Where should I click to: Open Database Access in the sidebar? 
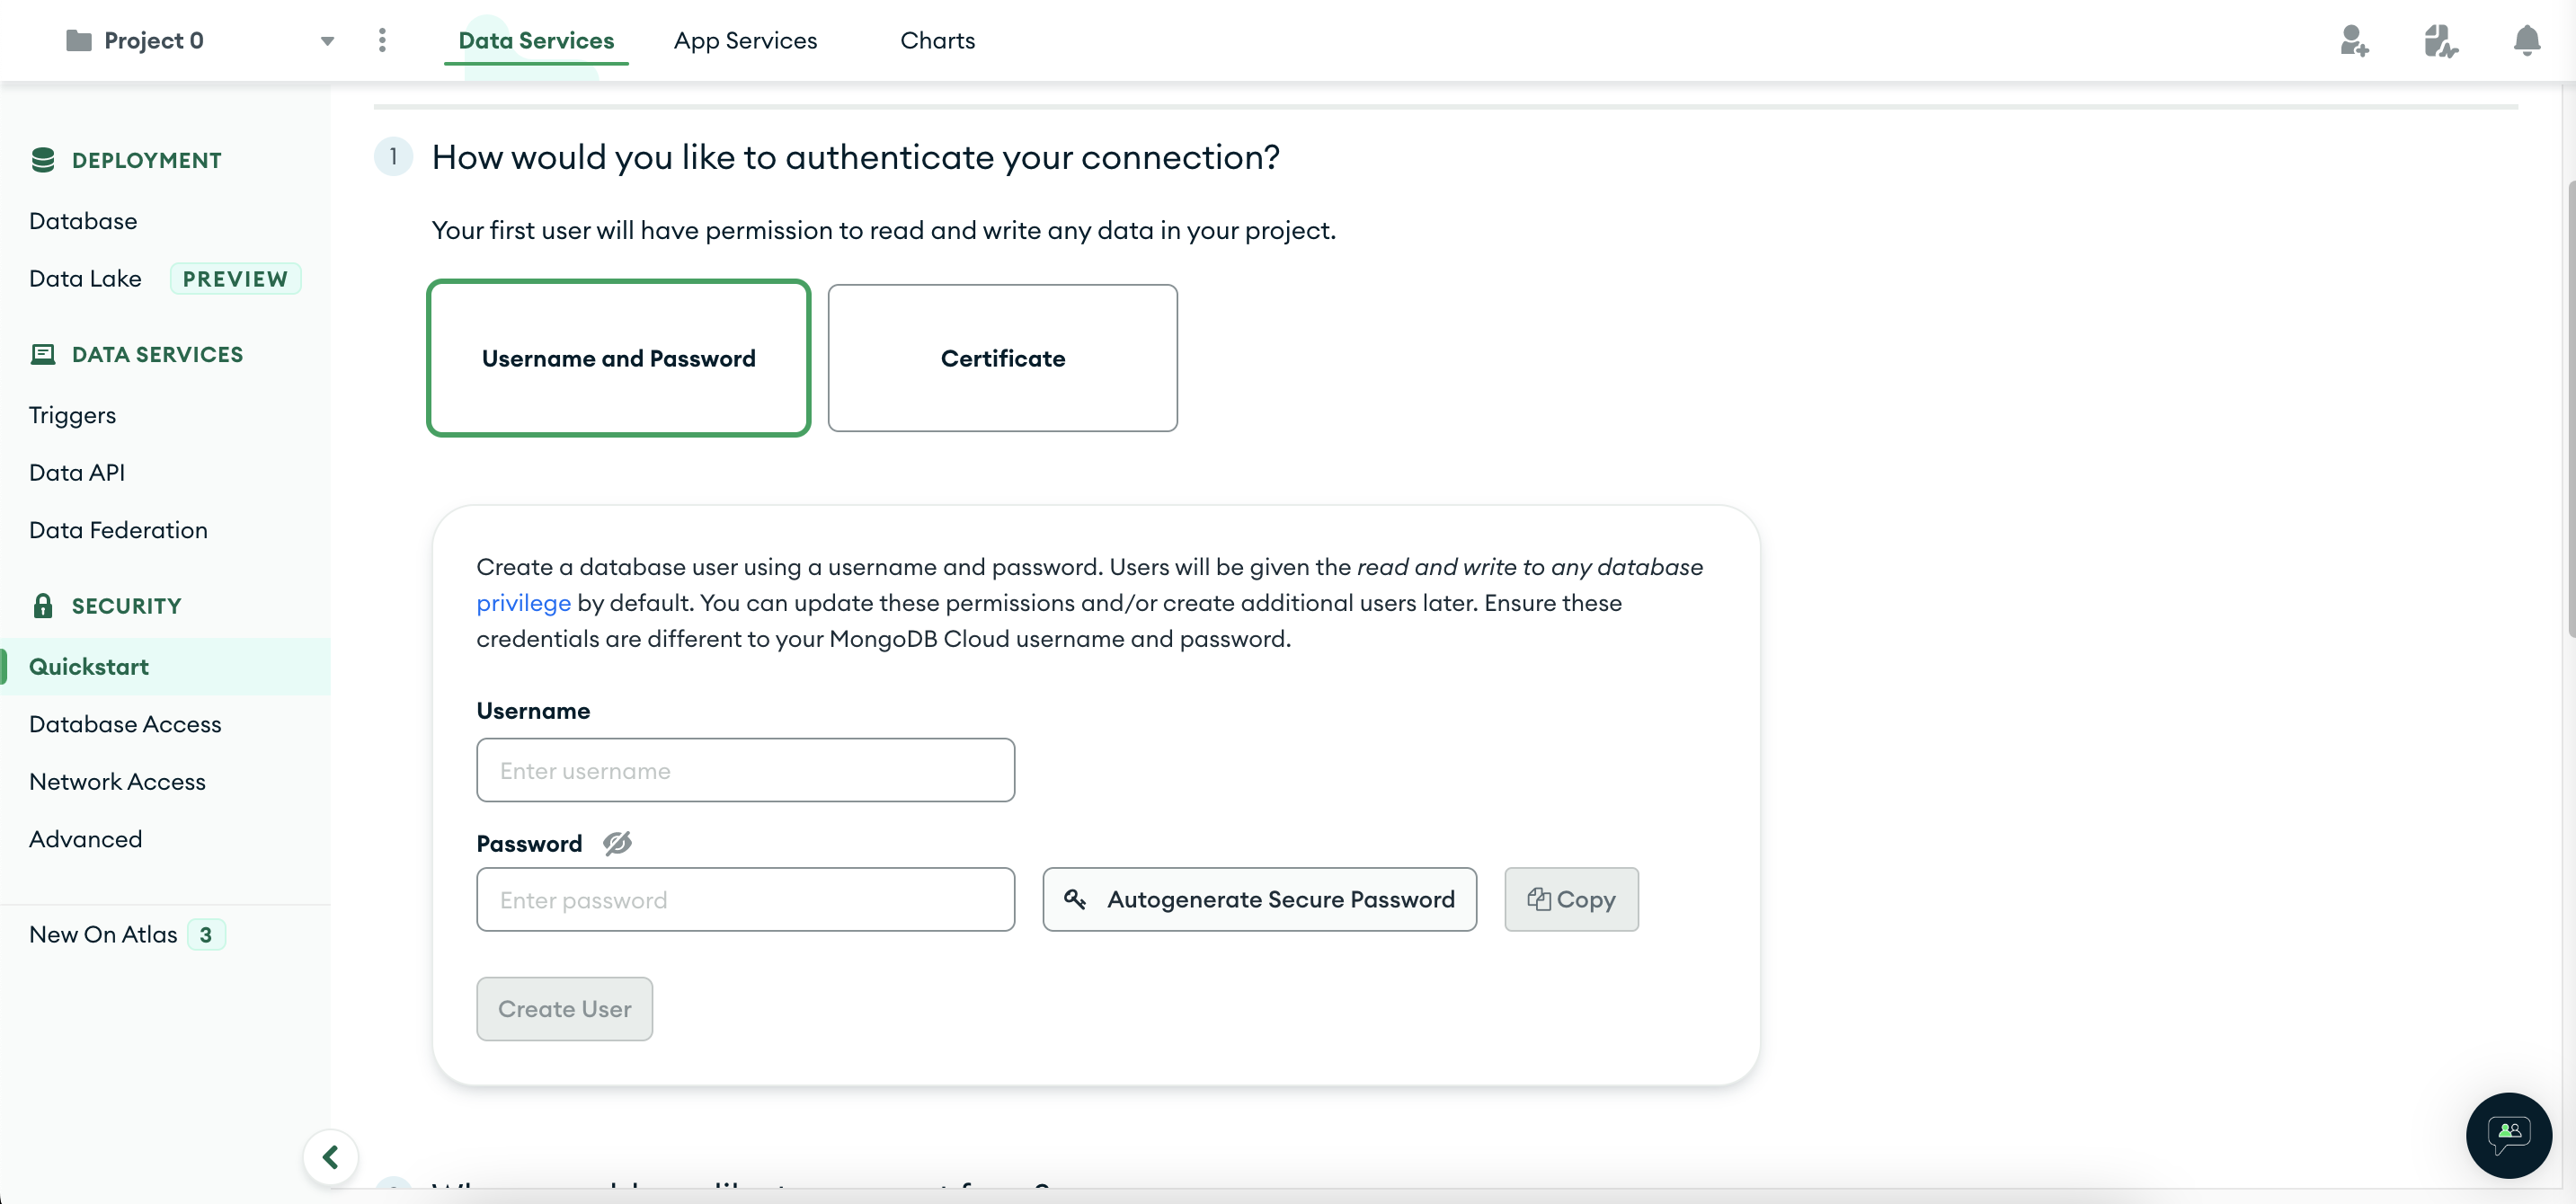125,724
